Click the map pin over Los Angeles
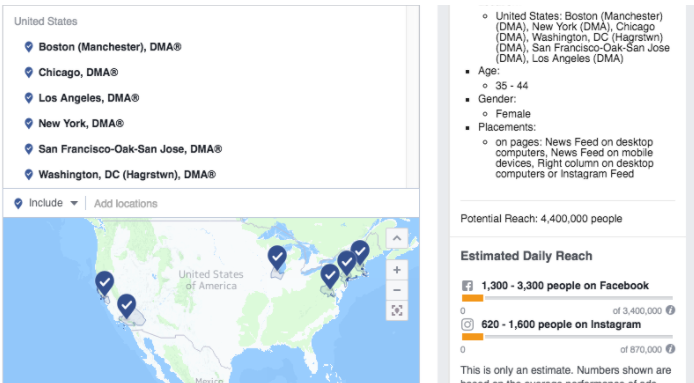This screenshot has height=383, width=694. click(127, 306)
